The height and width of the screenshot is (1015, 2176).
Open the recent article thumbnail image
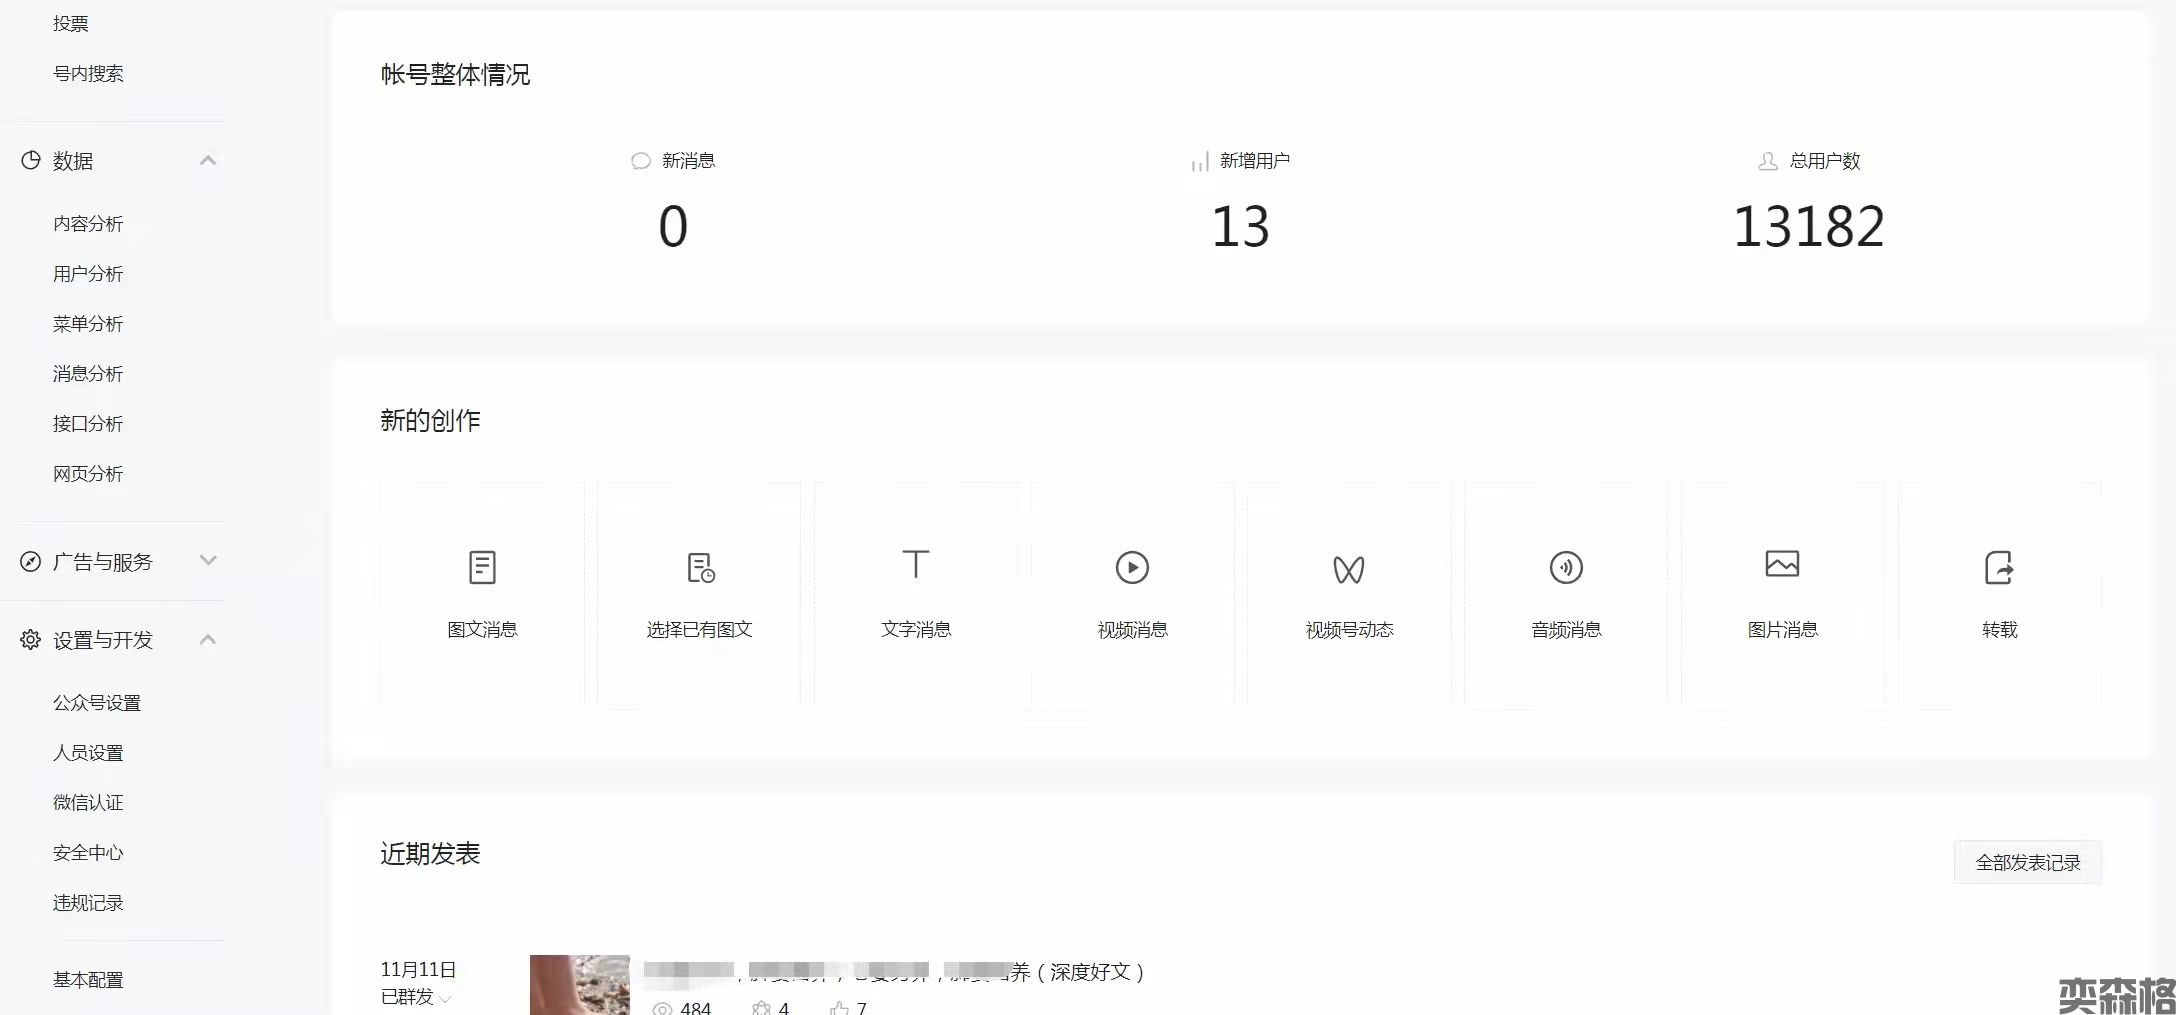pyautogui.click(x=580, y=985)
